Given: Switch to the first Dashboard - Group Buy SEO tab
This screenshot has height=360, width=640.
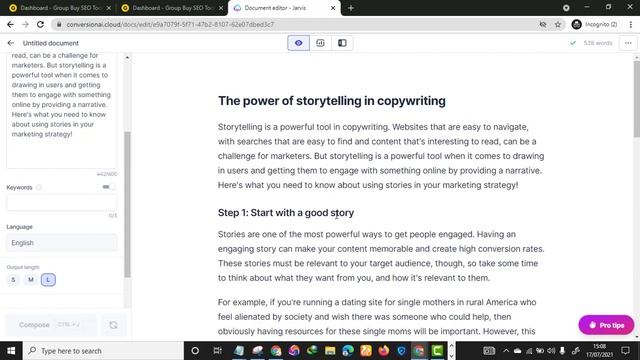Looking at the screenshot, I should click(x=60, y=8).
